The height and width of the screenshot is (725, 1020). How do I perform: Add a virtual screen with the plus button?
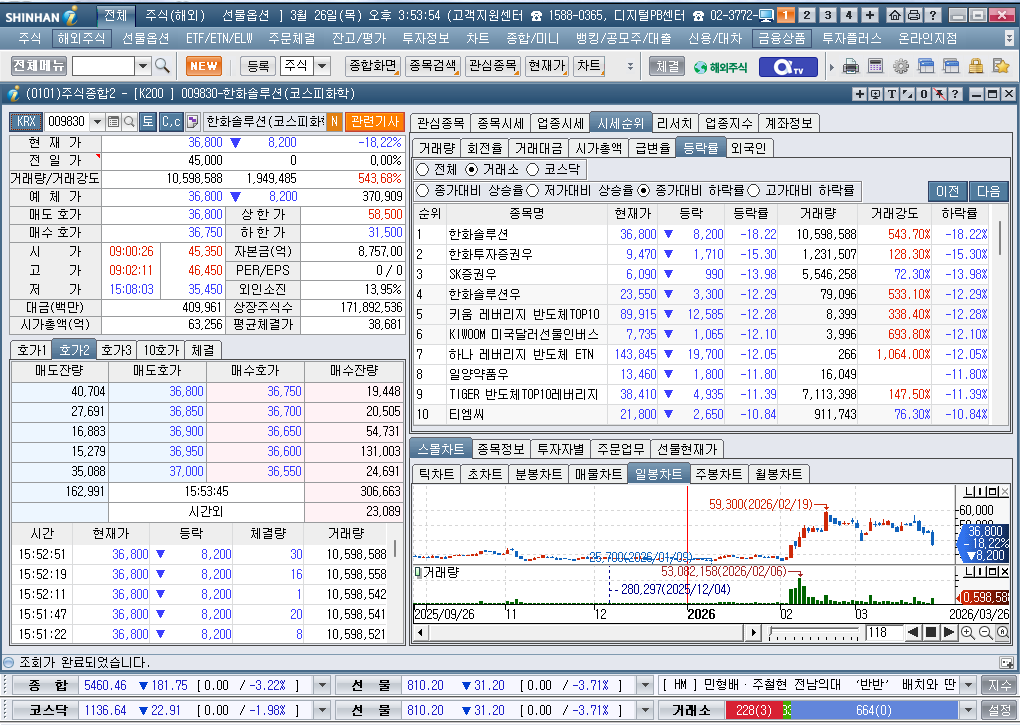870,15
